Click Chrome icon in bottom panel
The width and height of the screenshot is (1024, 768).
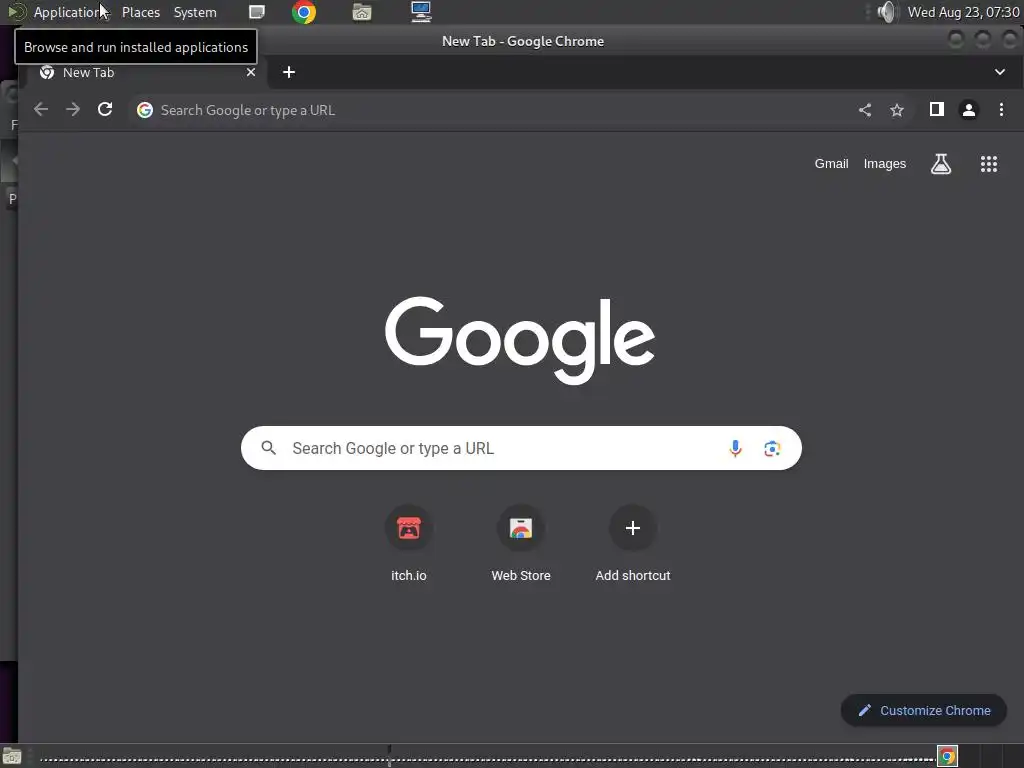pyautogui.click(x=947, y=756)
